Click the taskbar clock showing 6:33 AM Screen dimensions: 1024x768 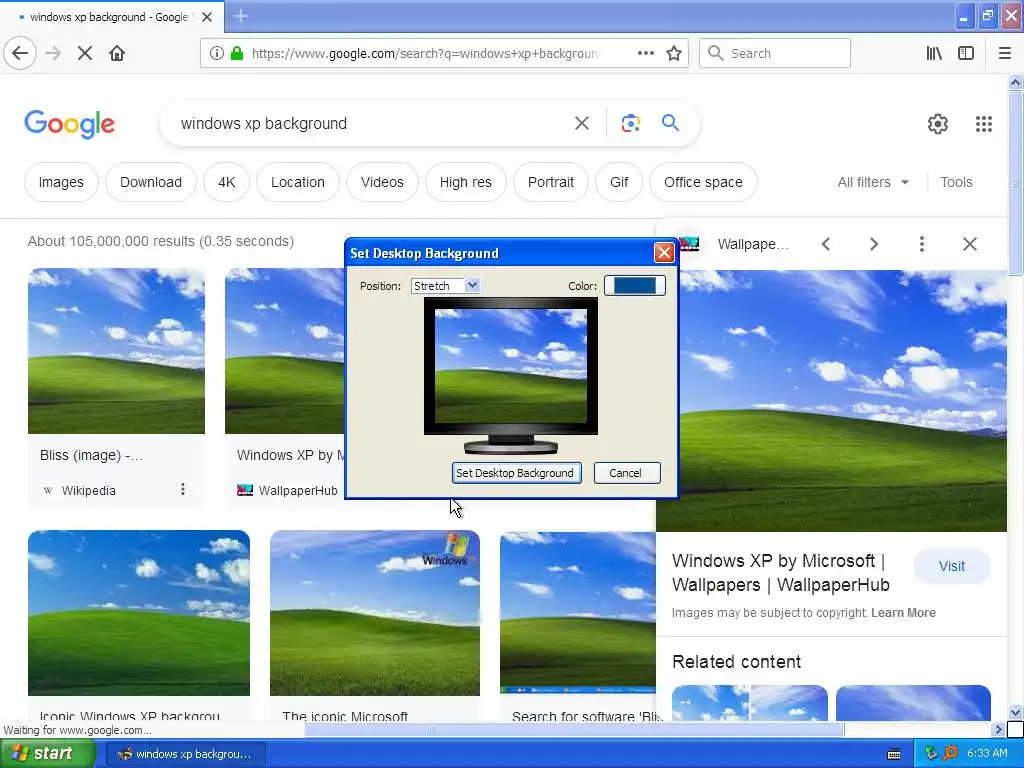coord(987,754)
